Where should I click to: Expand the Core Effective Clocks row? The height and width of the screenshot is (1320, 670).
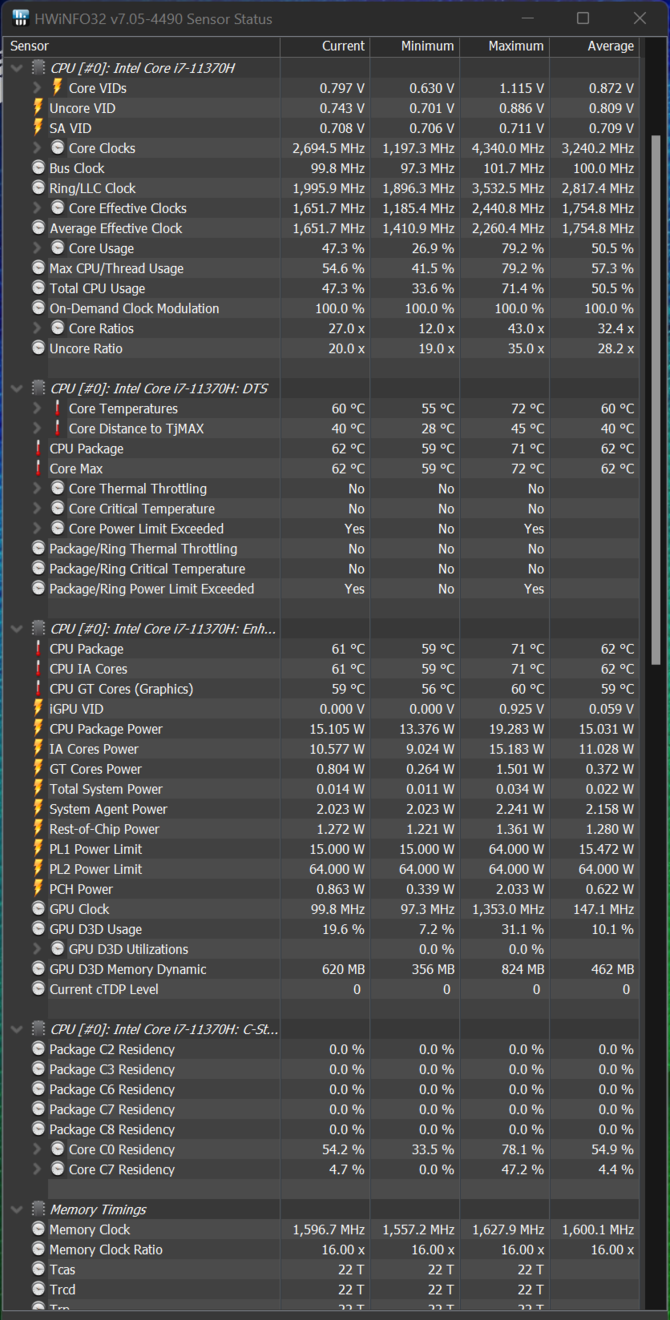click(37, 208)
